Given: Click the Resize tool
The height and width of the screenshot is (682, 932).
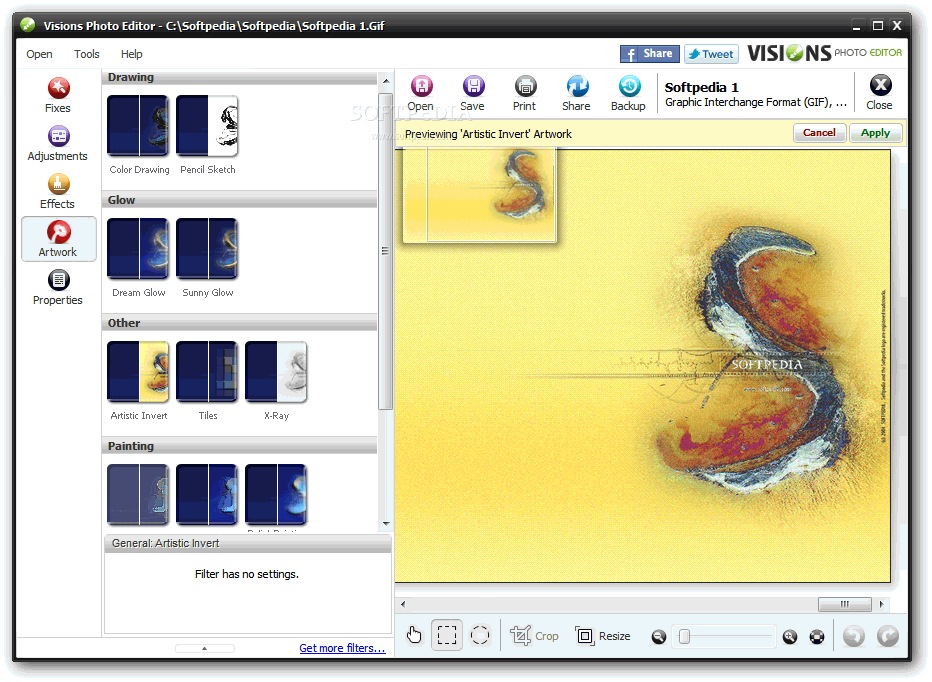Looking at the screenshot, I should pos(603,636).
